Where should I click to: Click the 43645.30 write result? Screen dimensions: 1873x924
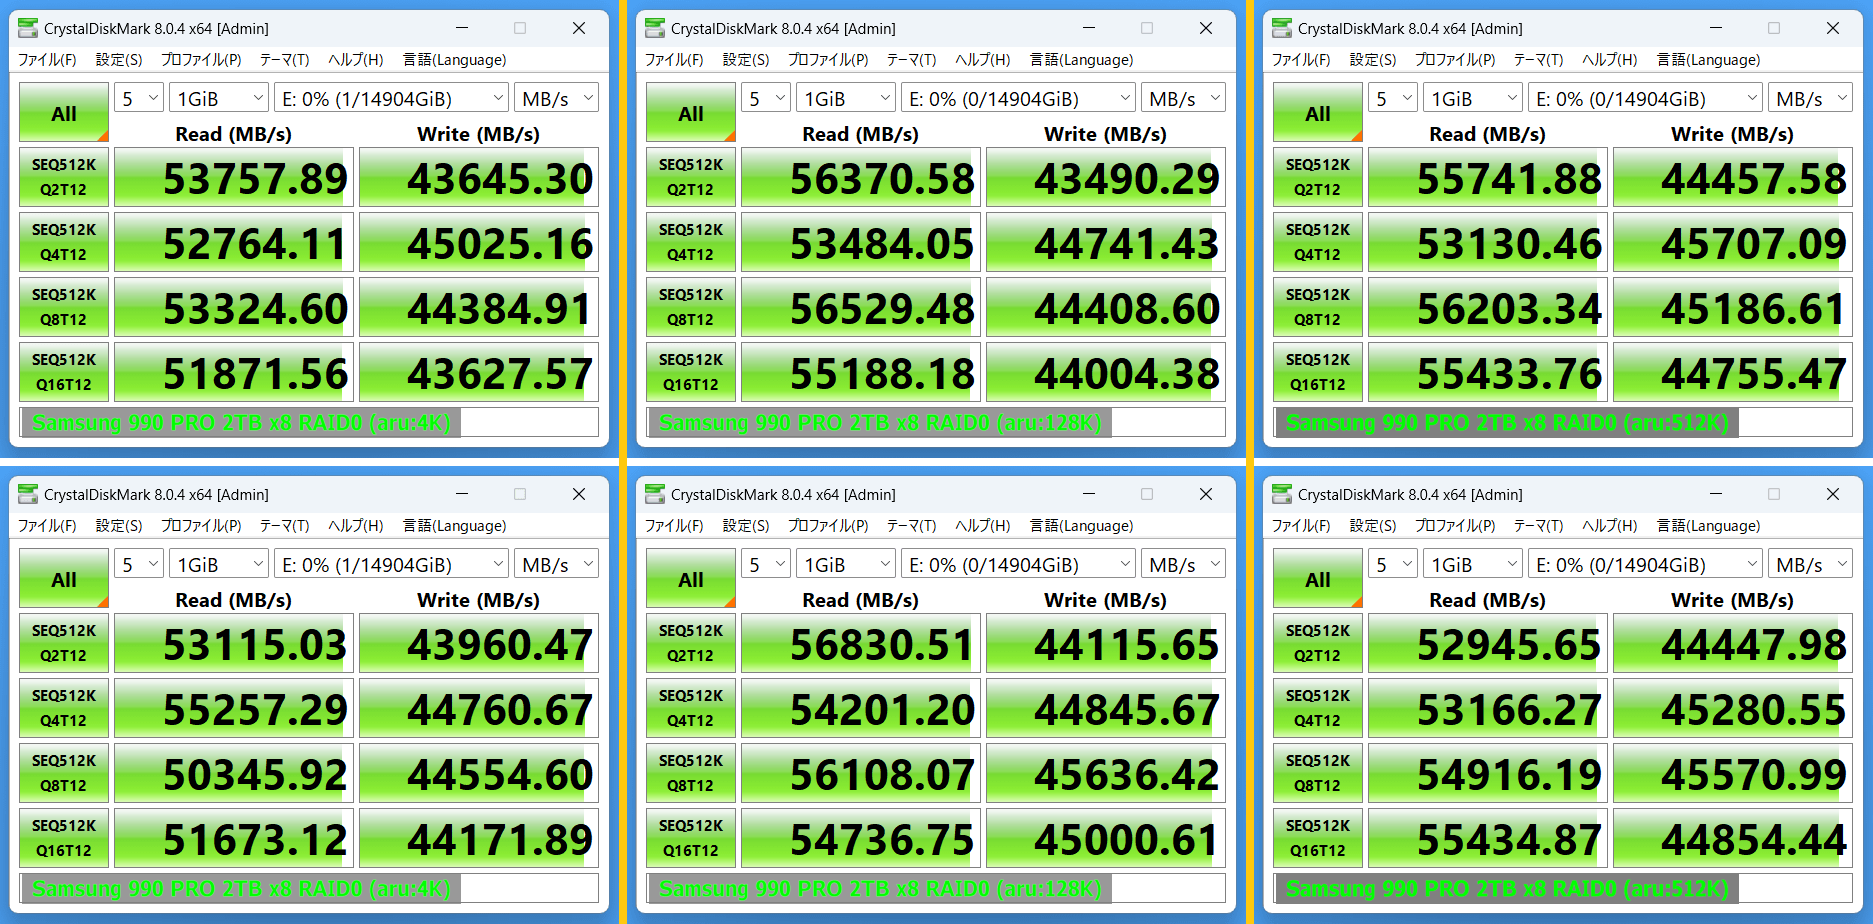479,177
